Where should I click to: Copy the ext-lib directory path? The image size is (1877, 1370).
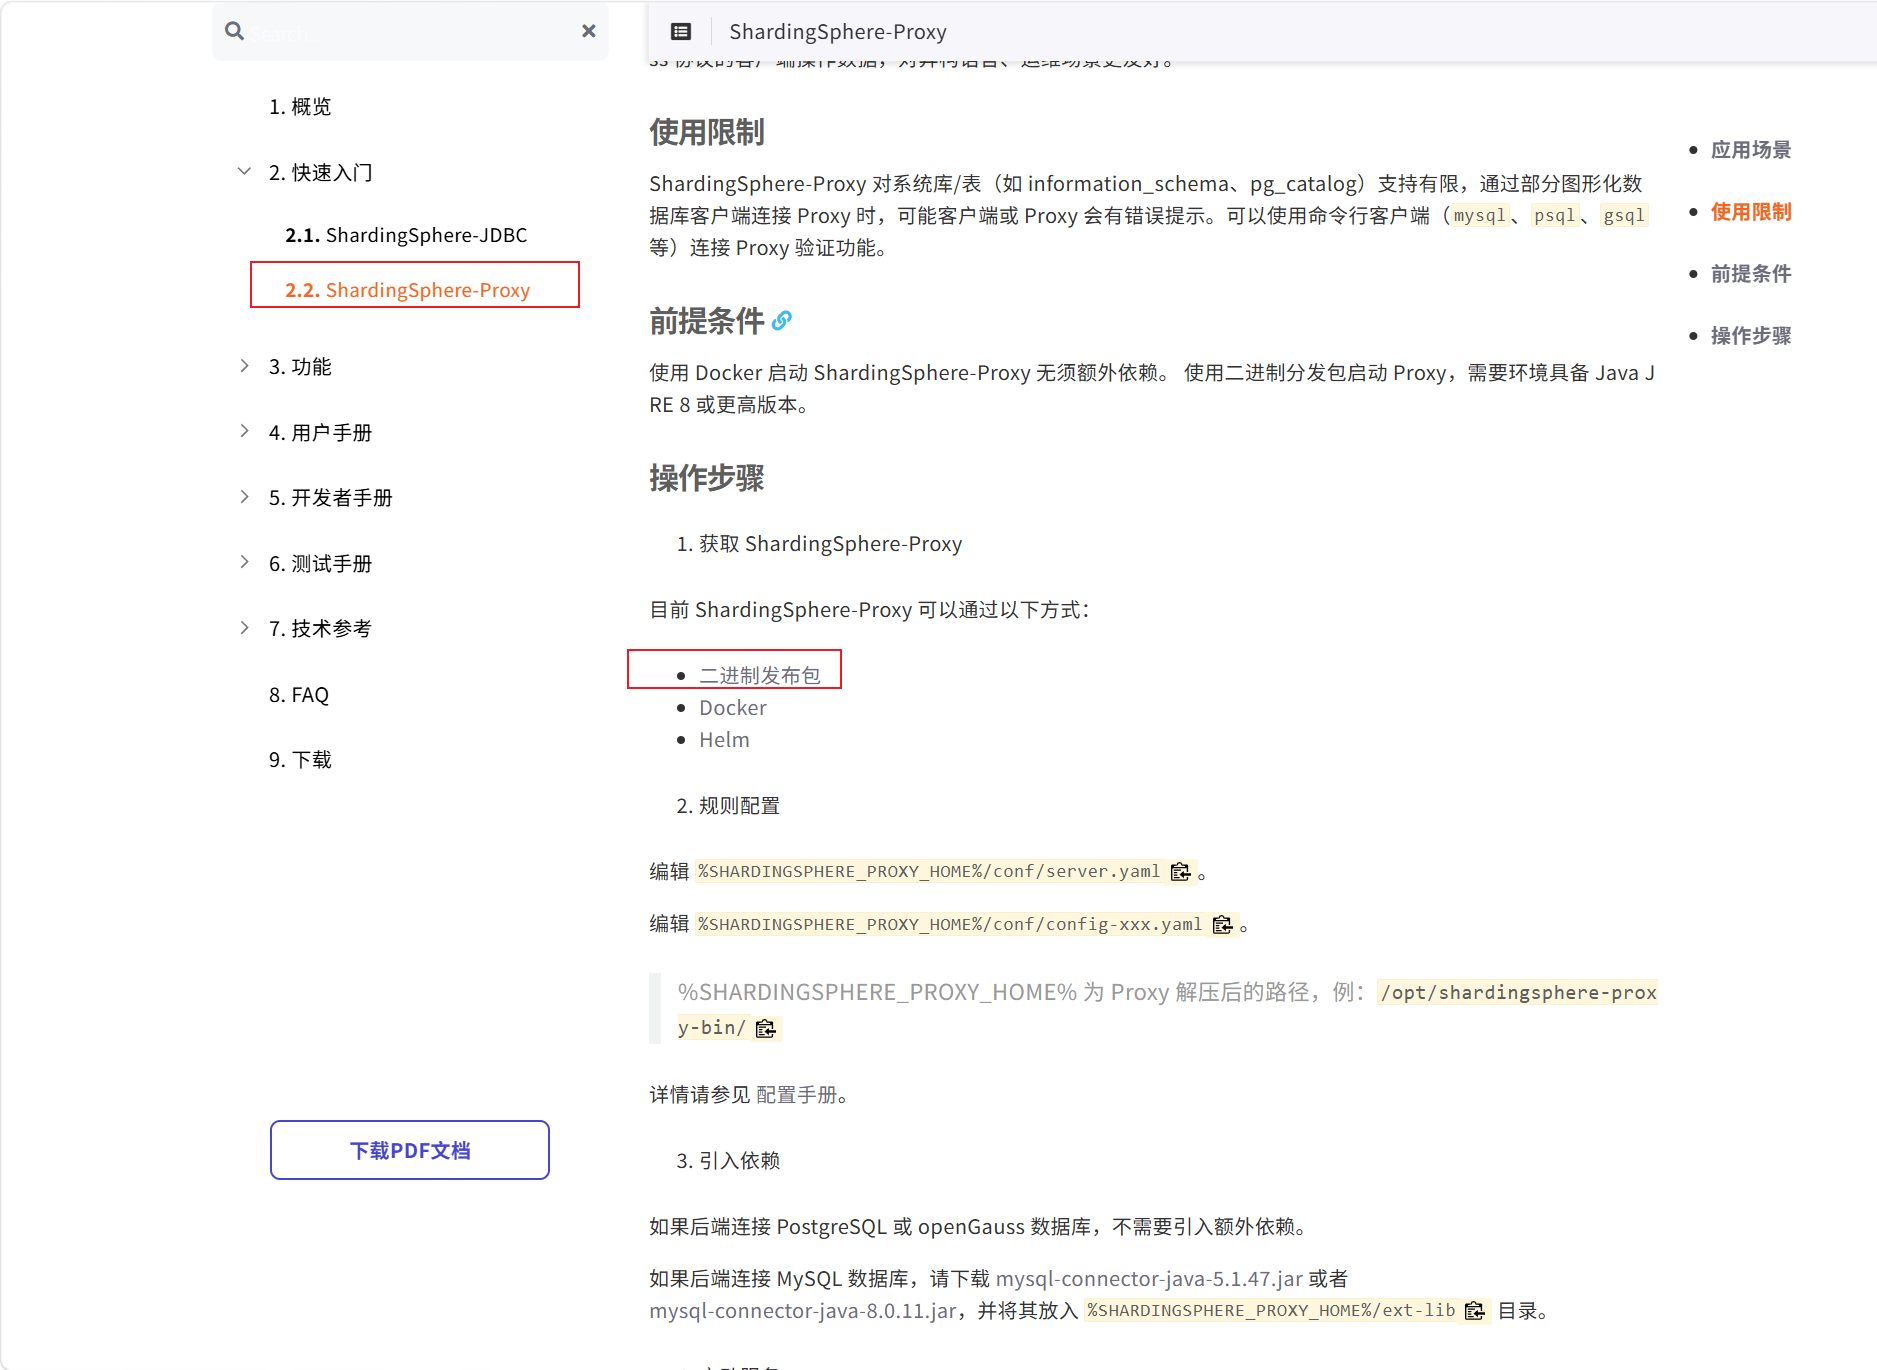[x=1475, y=1311]
